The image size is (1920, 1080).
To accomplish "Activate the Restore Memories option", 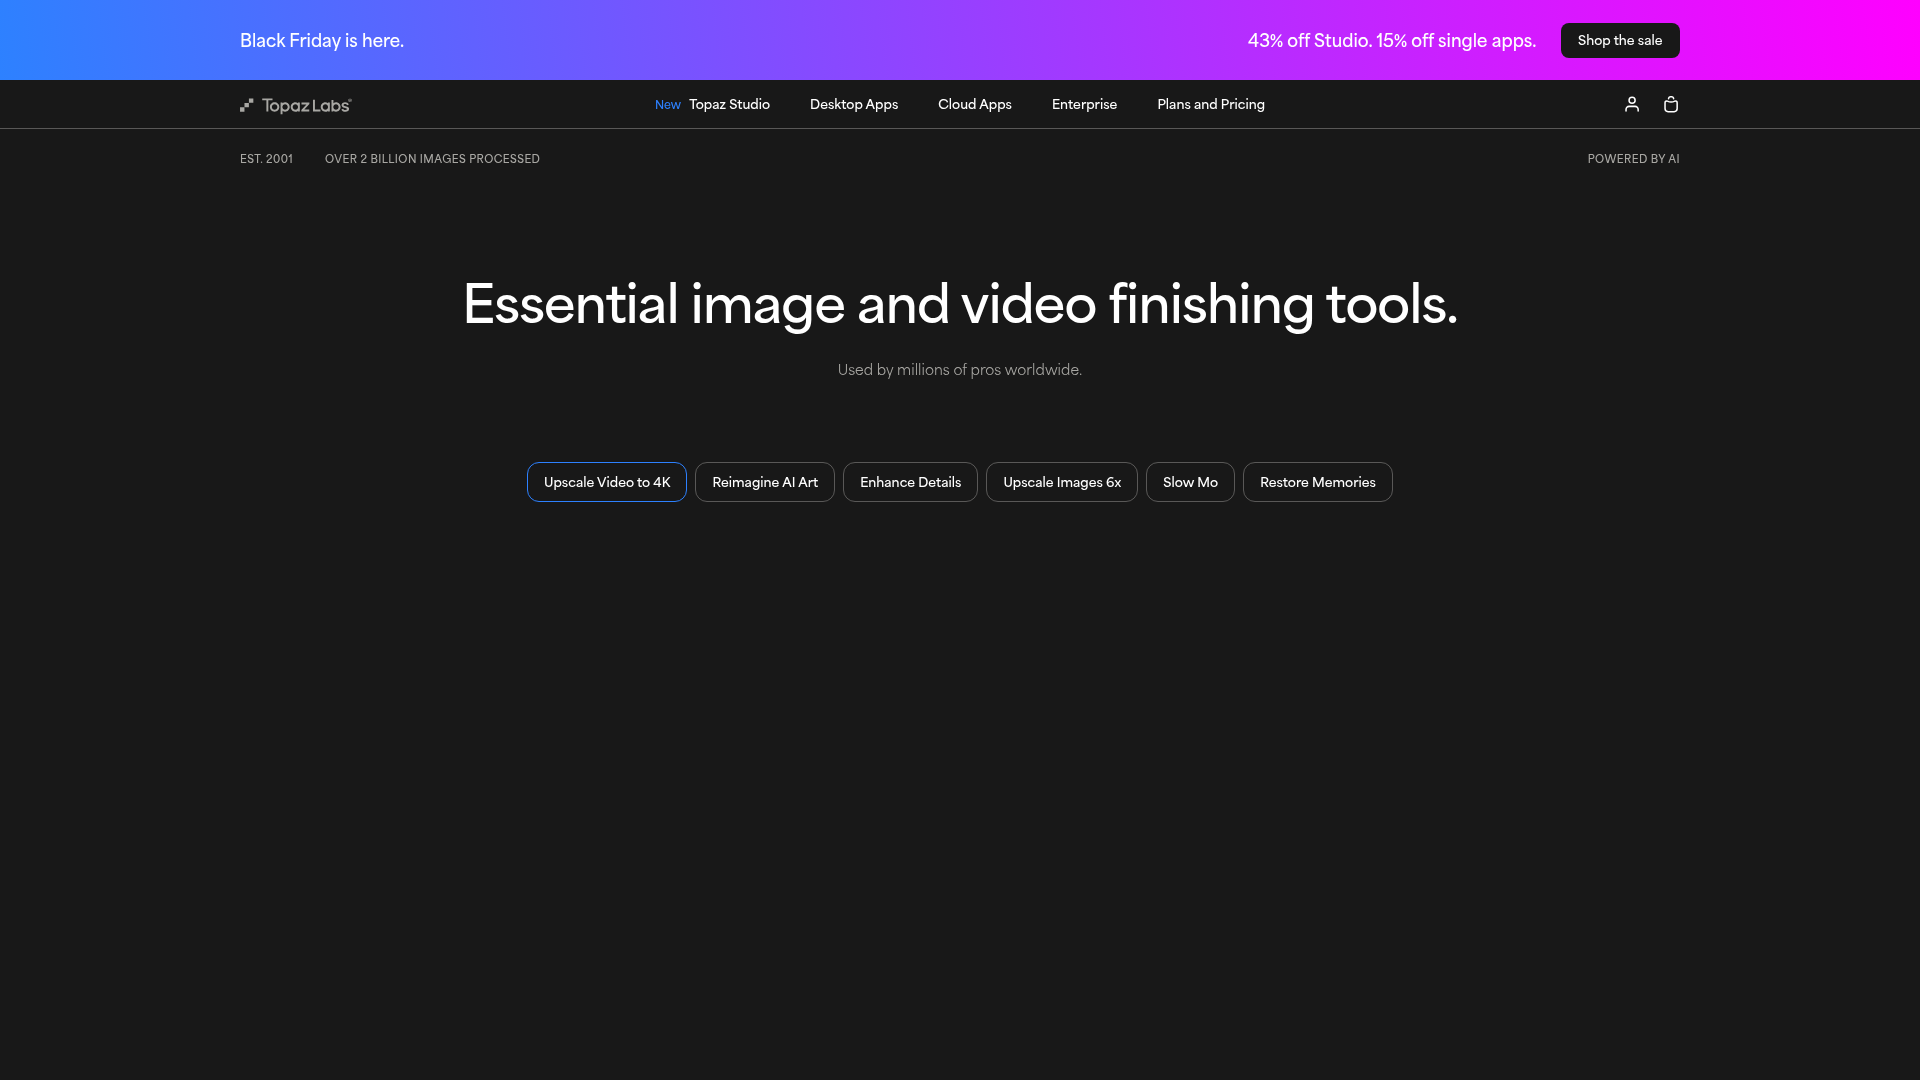I will [x=1317, y=481].
